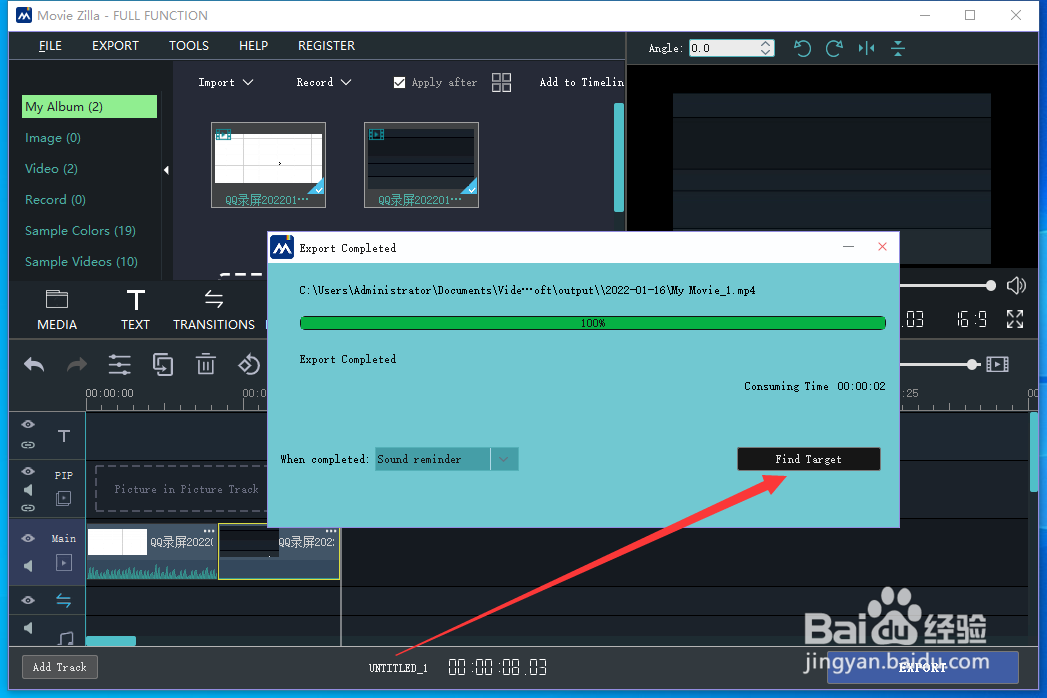The width and height of the screenshot is (1047, 698).
Task: Delete the selected clip with trash icon
Action: click(206, 365)
